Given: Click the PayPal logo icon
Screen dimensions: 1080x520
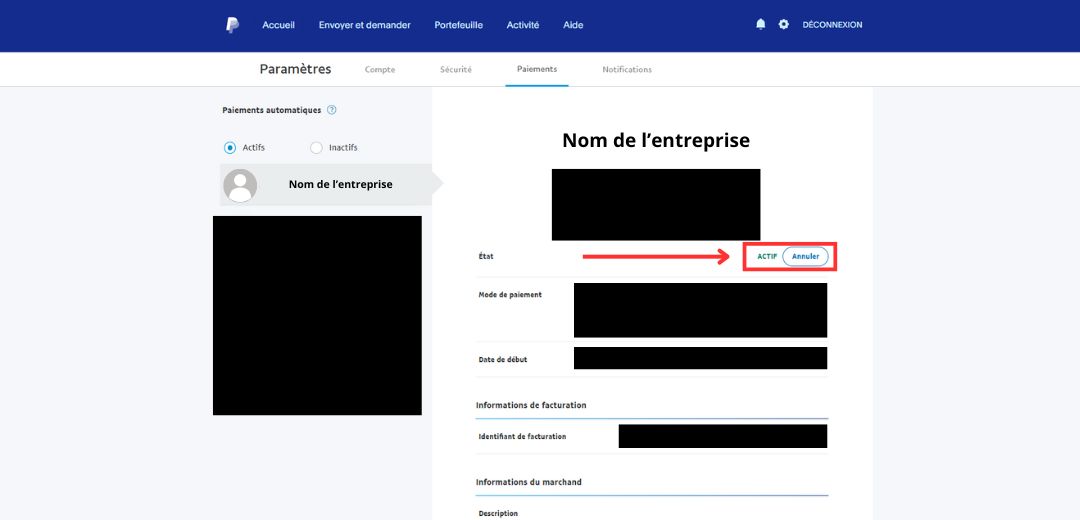Looking at the screenshot, I should (233, 25).
